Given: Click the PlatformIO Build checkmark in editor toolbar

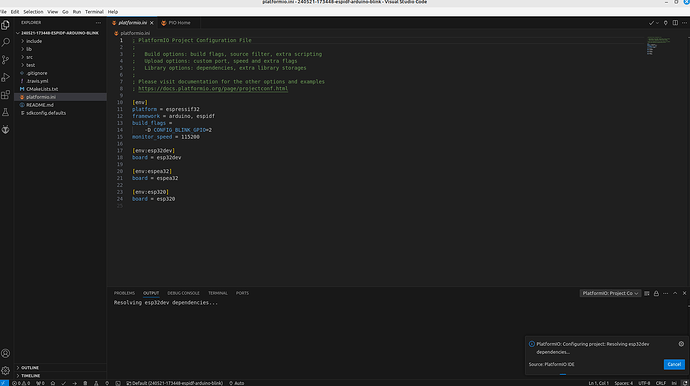Looking at the screenshot, I should click(x=651, y=23).
